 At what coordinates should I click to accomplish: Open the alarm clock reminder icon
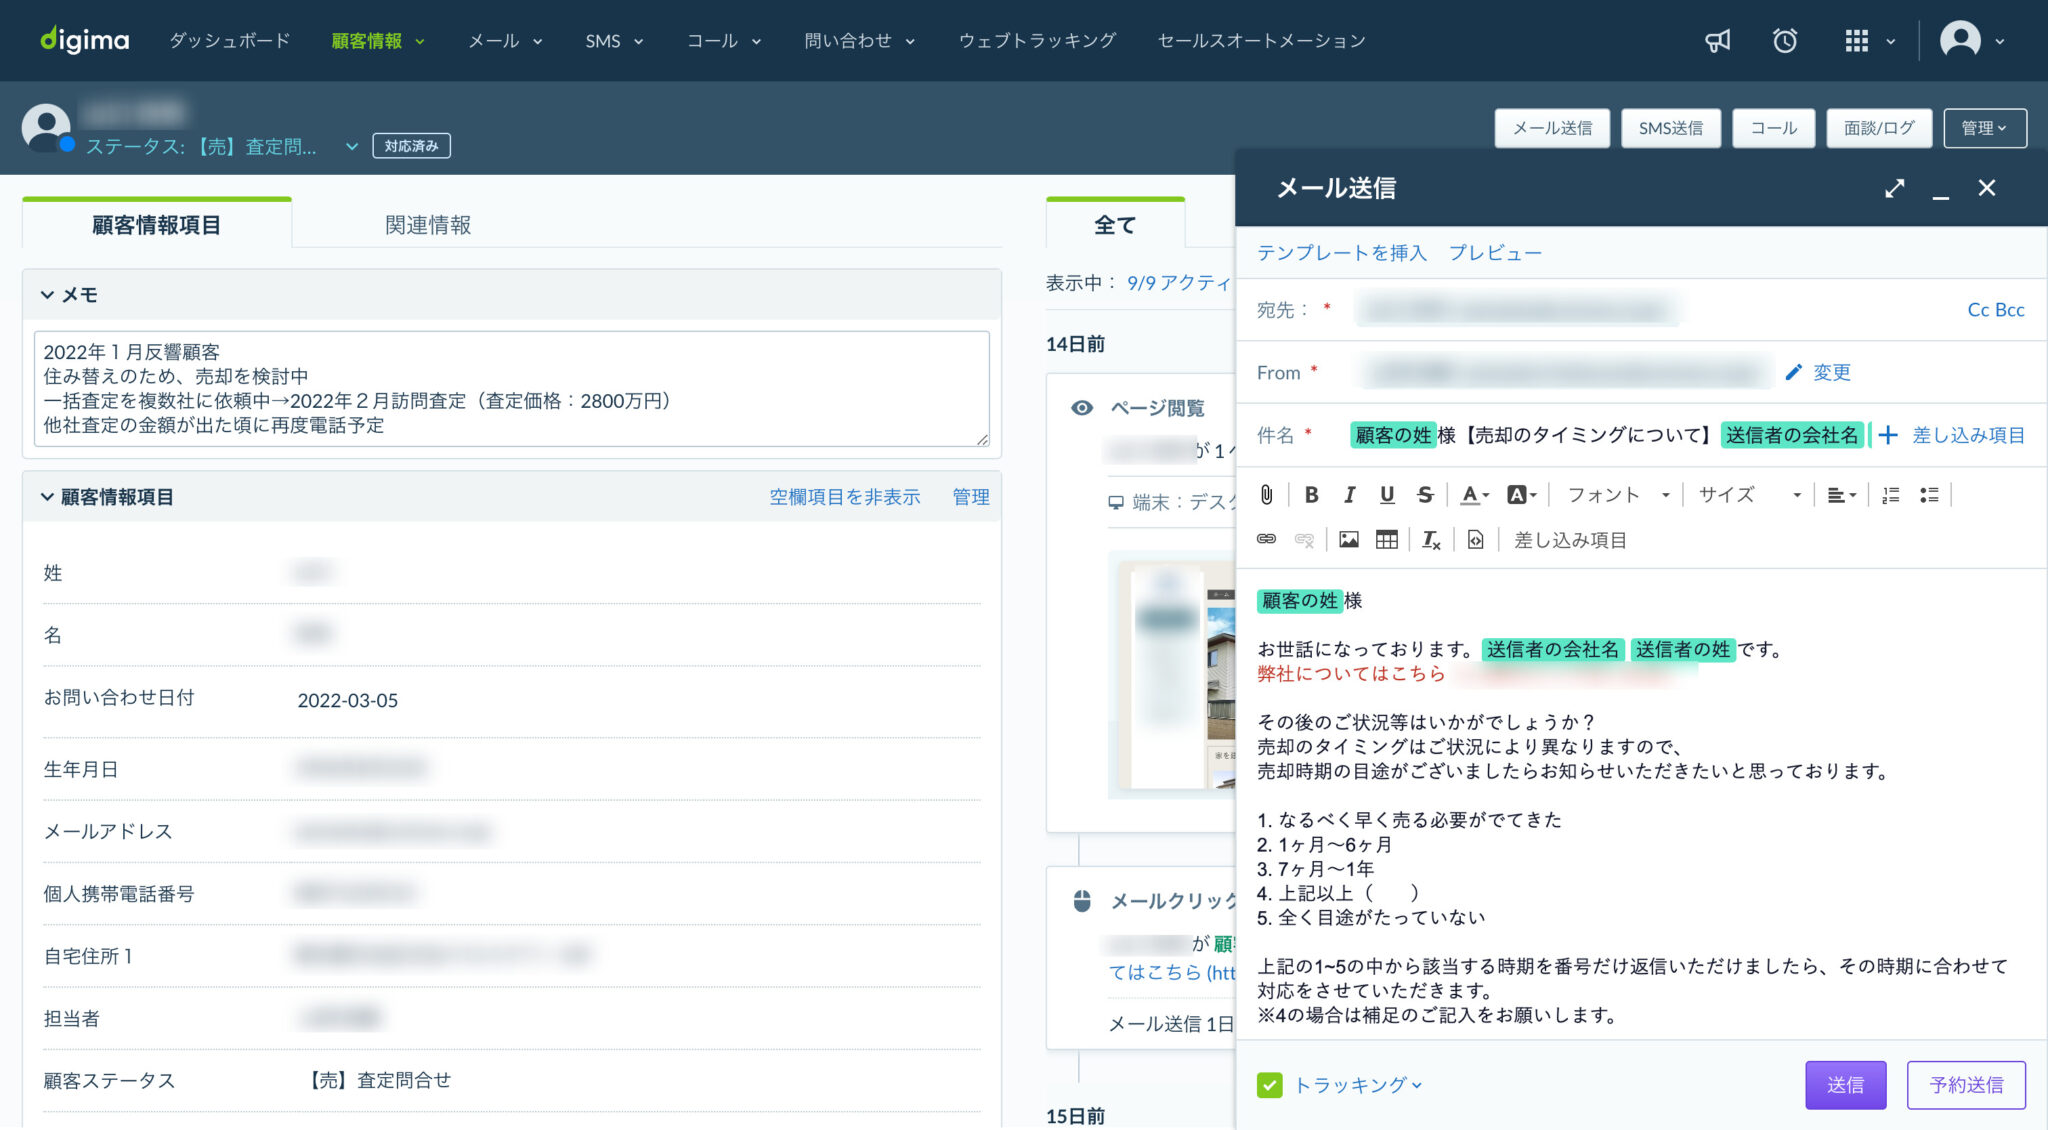click(x=1786, y=41)
